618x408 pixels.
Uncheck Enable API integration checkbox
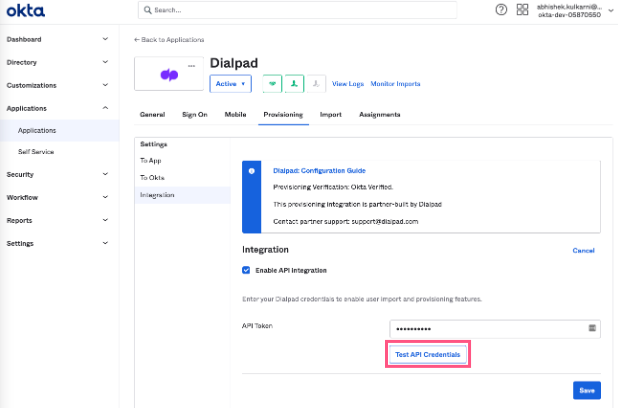click(246, 270)
